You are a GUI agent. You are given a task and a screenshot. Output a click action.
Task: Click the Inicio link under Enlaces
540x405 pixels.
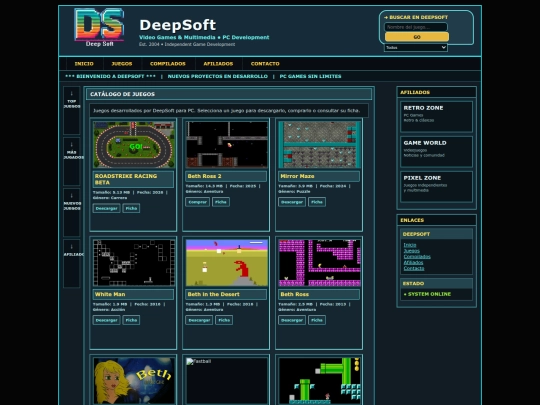pyautogui.click(x=410, y=245)
